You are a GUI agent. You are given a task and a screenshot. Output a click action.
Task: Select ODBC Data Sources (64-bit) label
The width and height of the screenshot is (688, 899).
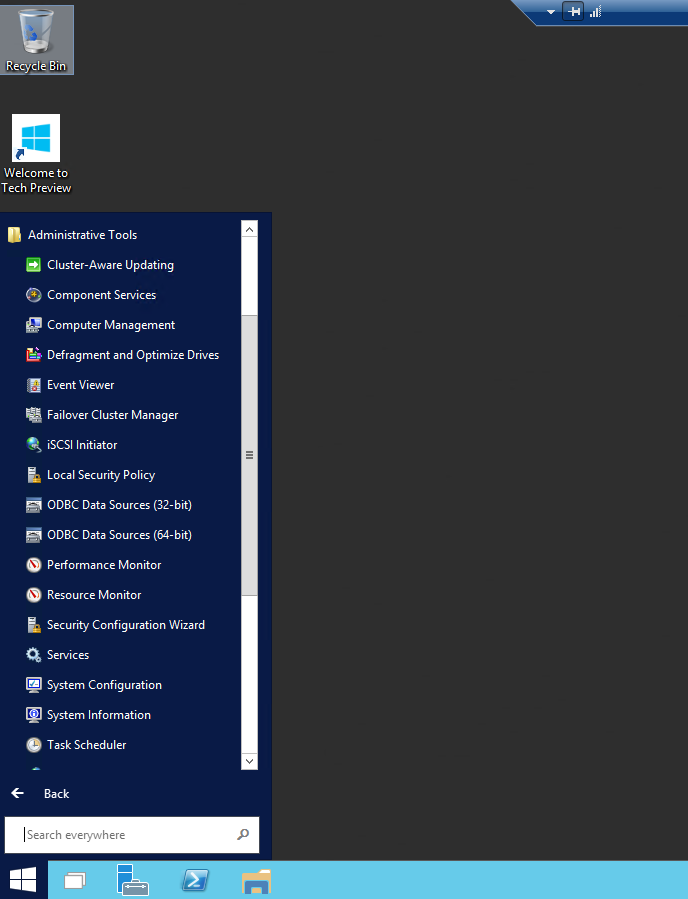[x=119, y=535]
